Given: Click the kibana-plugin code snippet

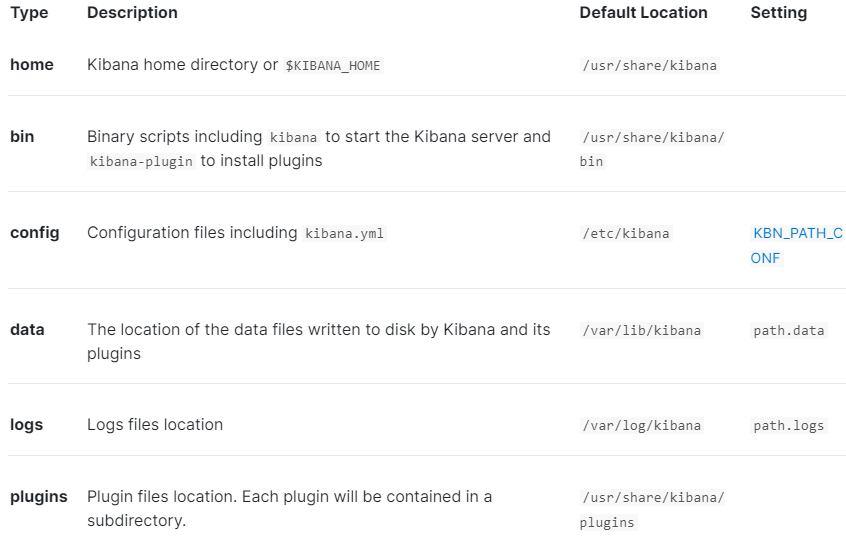Looking at the screenshot, I should pos(141,161).
